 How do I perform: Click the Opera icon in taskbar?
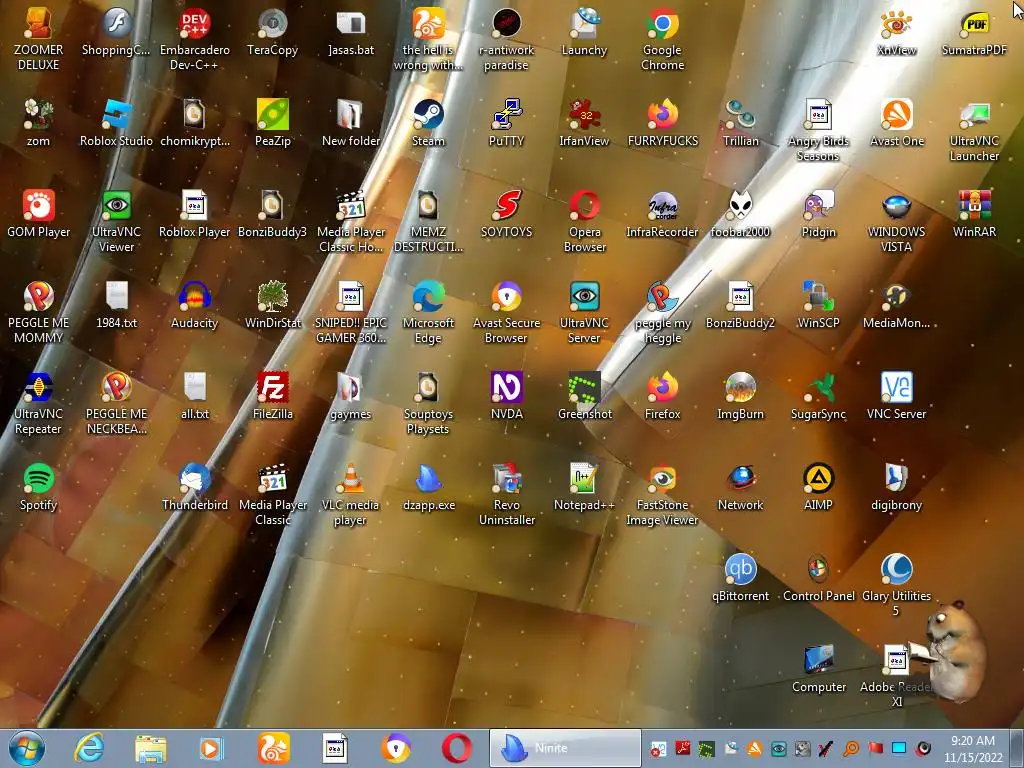pos(456,748)
